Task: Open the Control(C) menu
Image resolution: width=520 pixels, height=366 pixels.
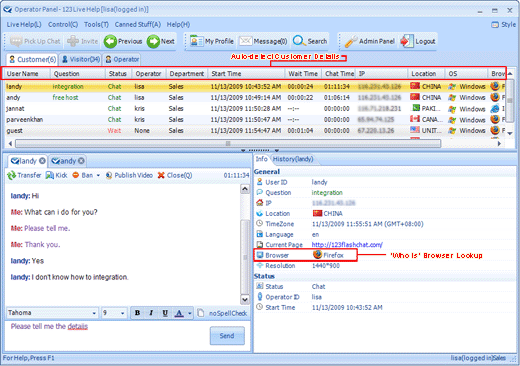Action: pos(63,24)
